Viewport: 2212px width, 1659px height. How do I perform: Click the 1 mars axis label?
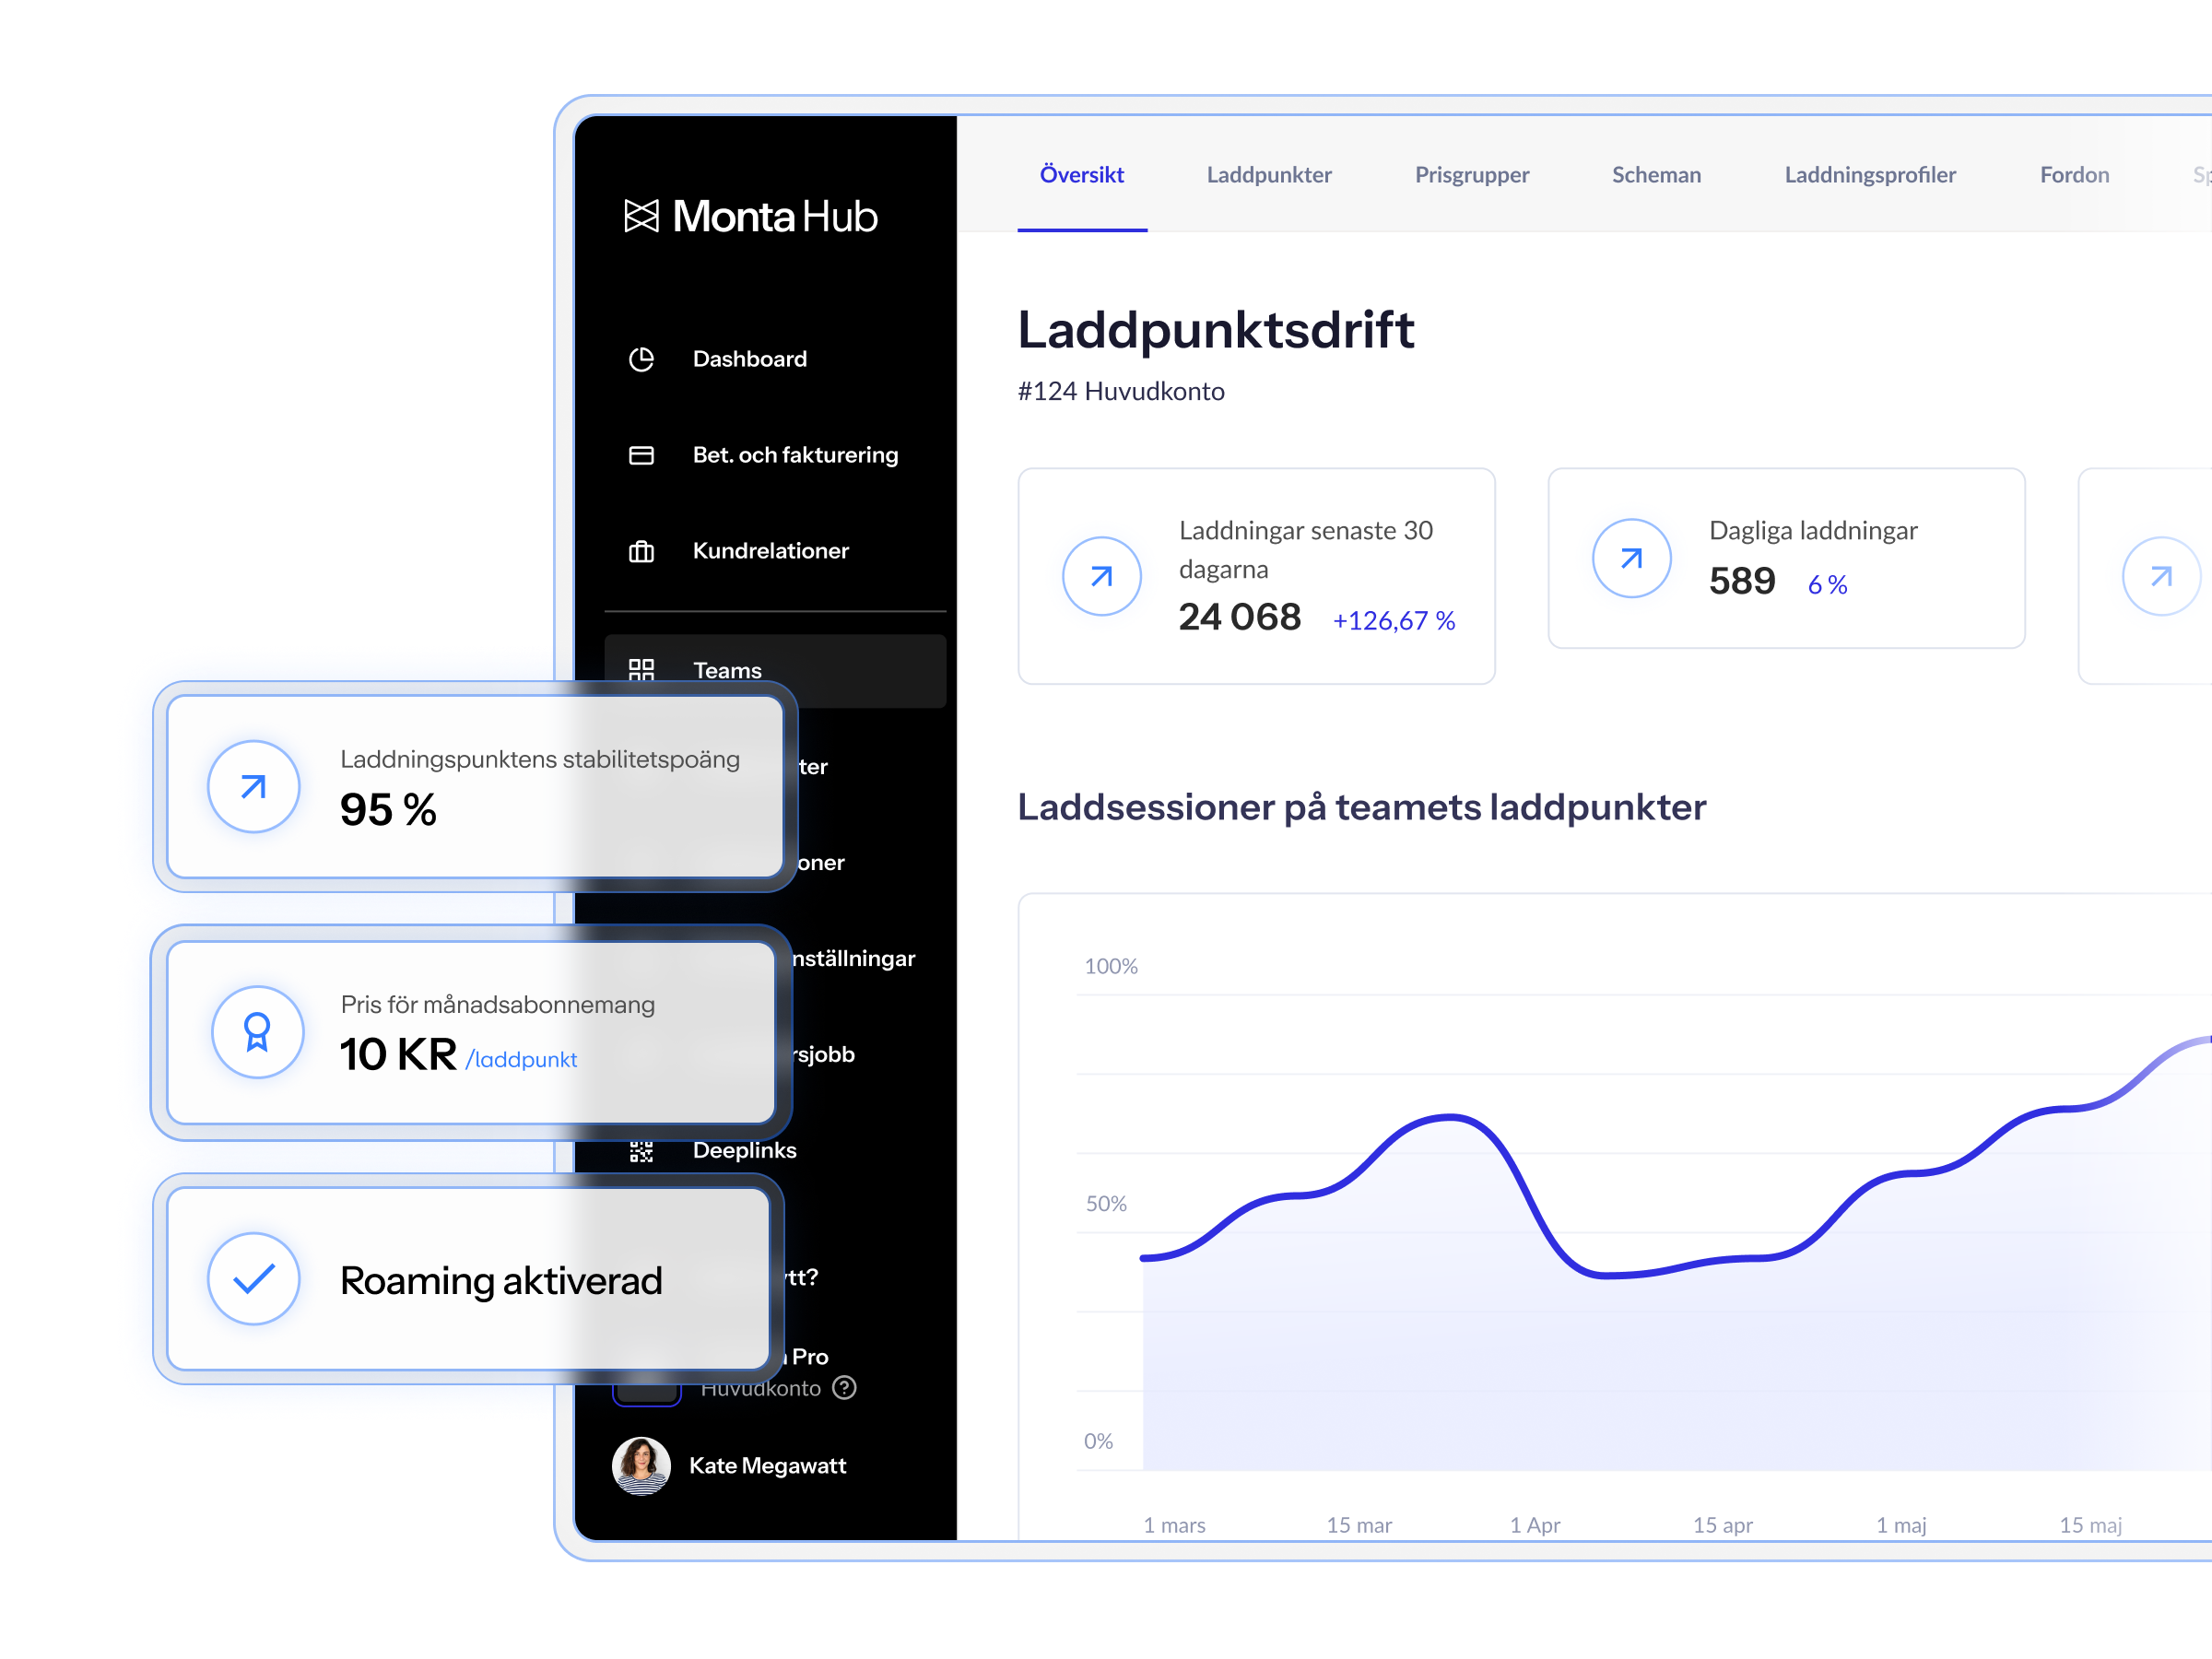(x=1175, y=1525)
